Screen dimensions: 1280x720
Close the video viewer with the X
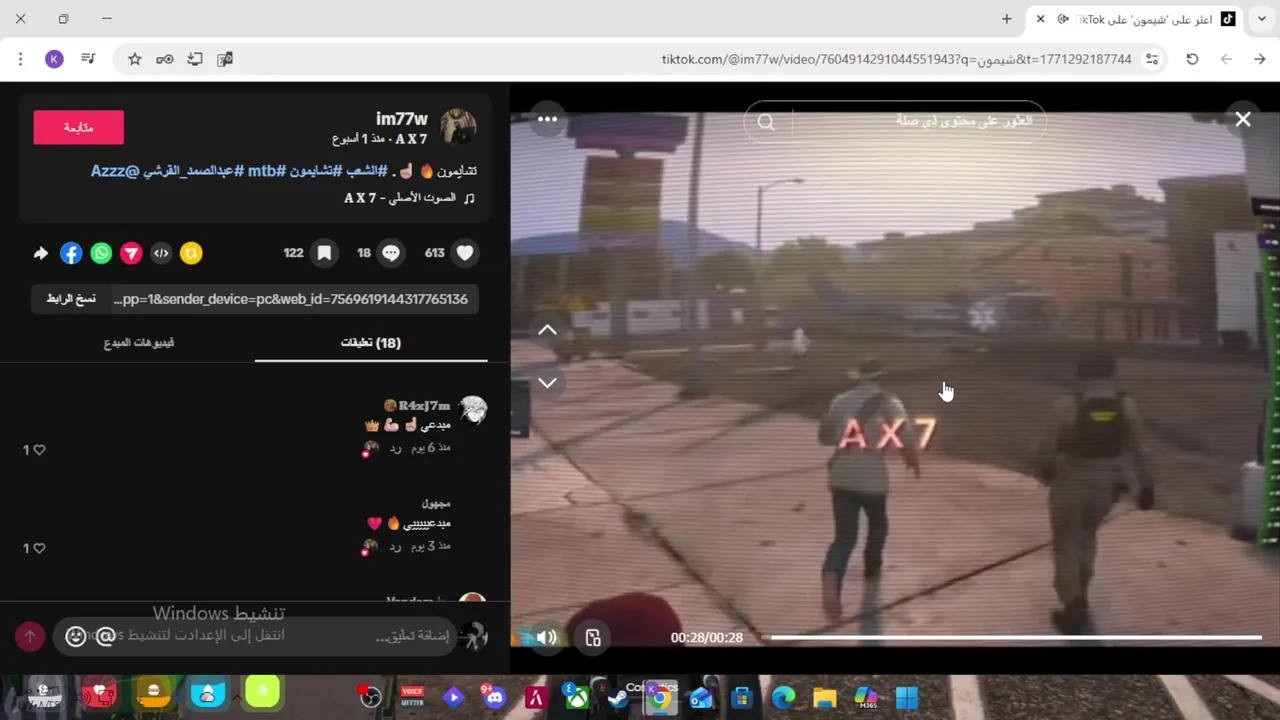click(1243, 120)
